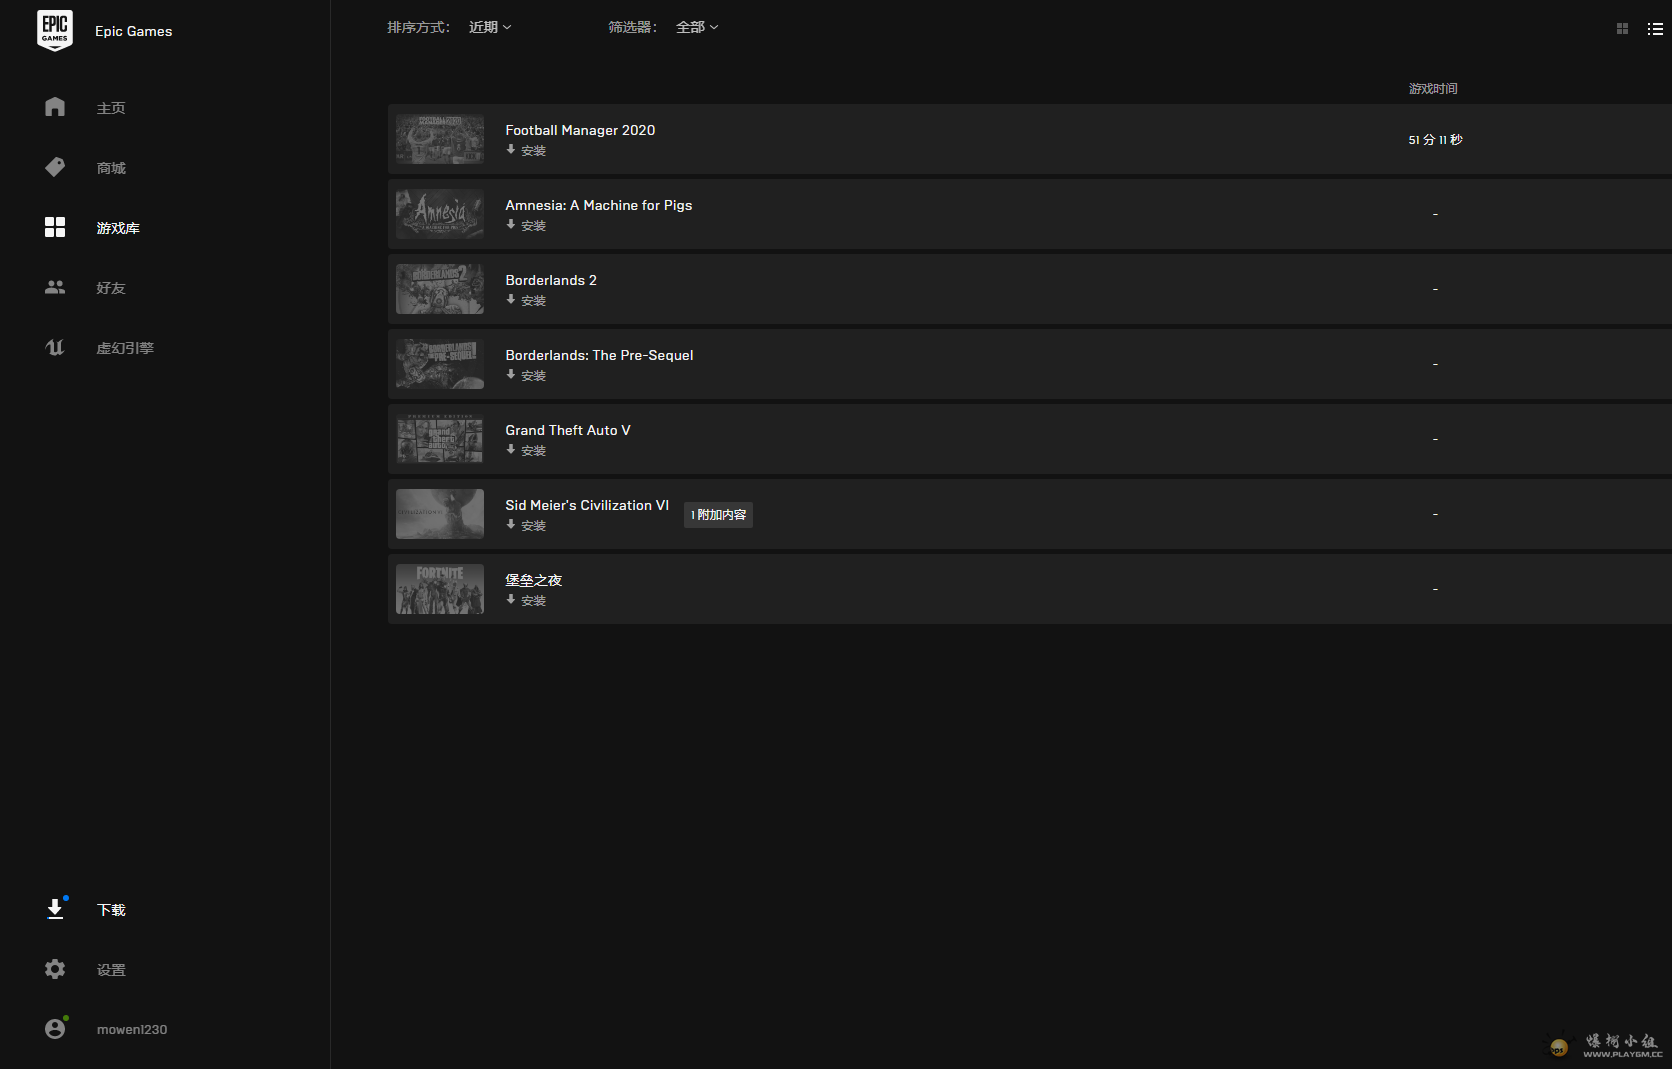Viewport: 1672px width, 1069px height.
Task: Click the Amnesia cover thumbnail
Action: coord(440,214)
